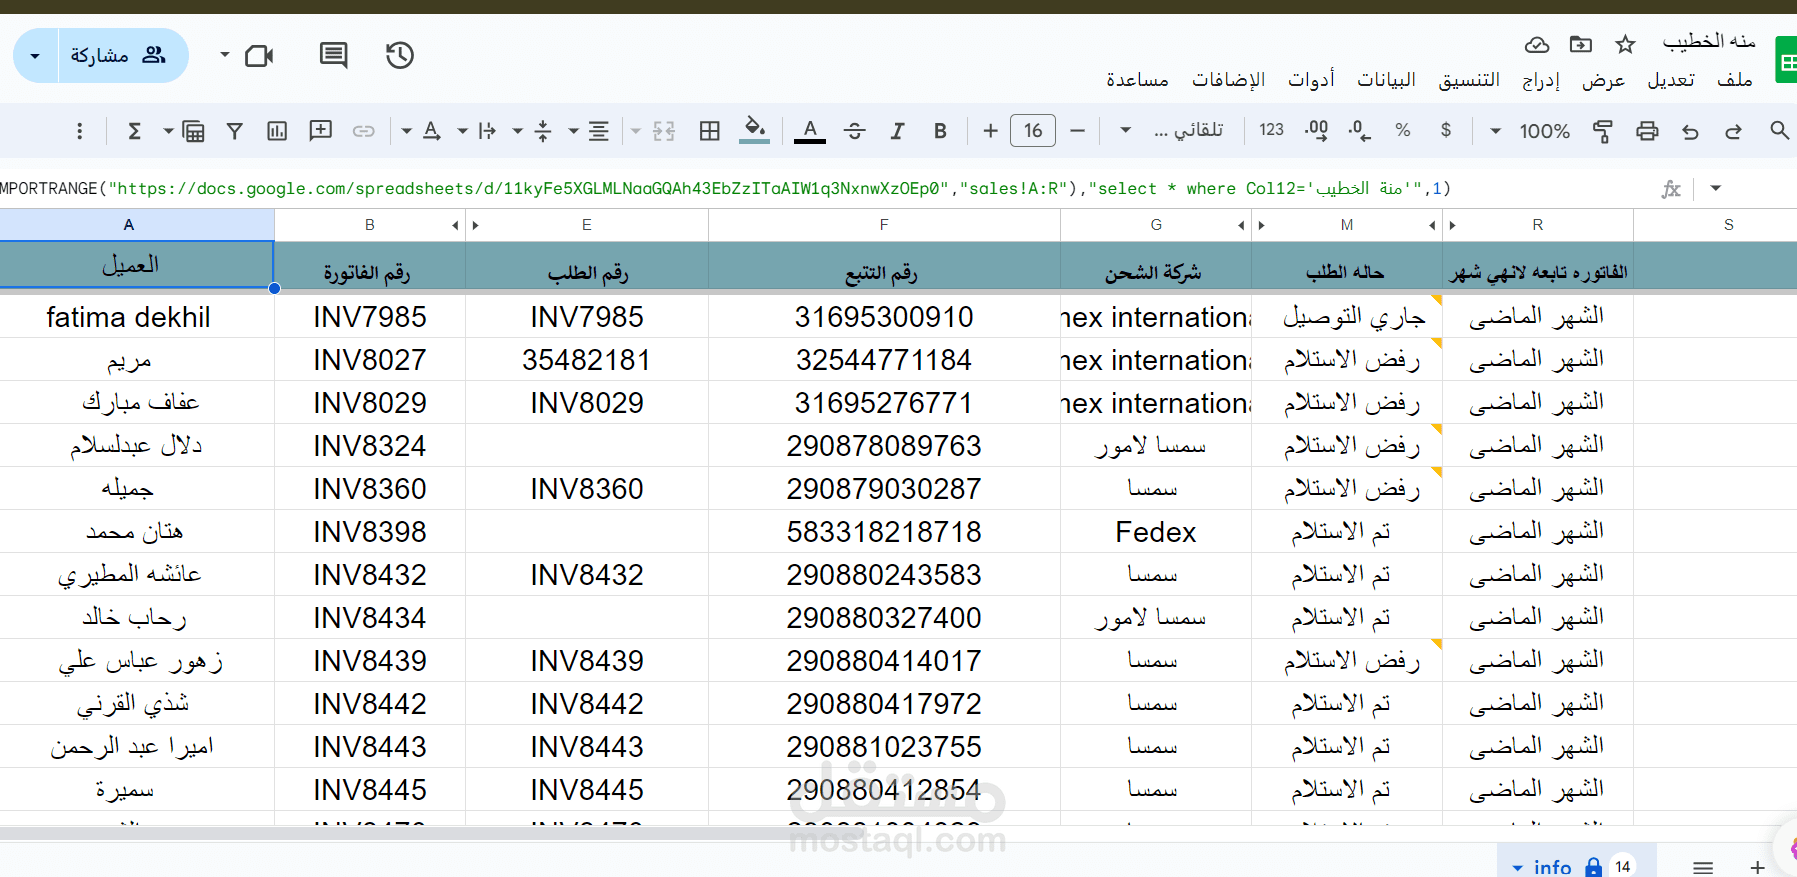
Task: Select the column F header
Action: coord(884,225)
